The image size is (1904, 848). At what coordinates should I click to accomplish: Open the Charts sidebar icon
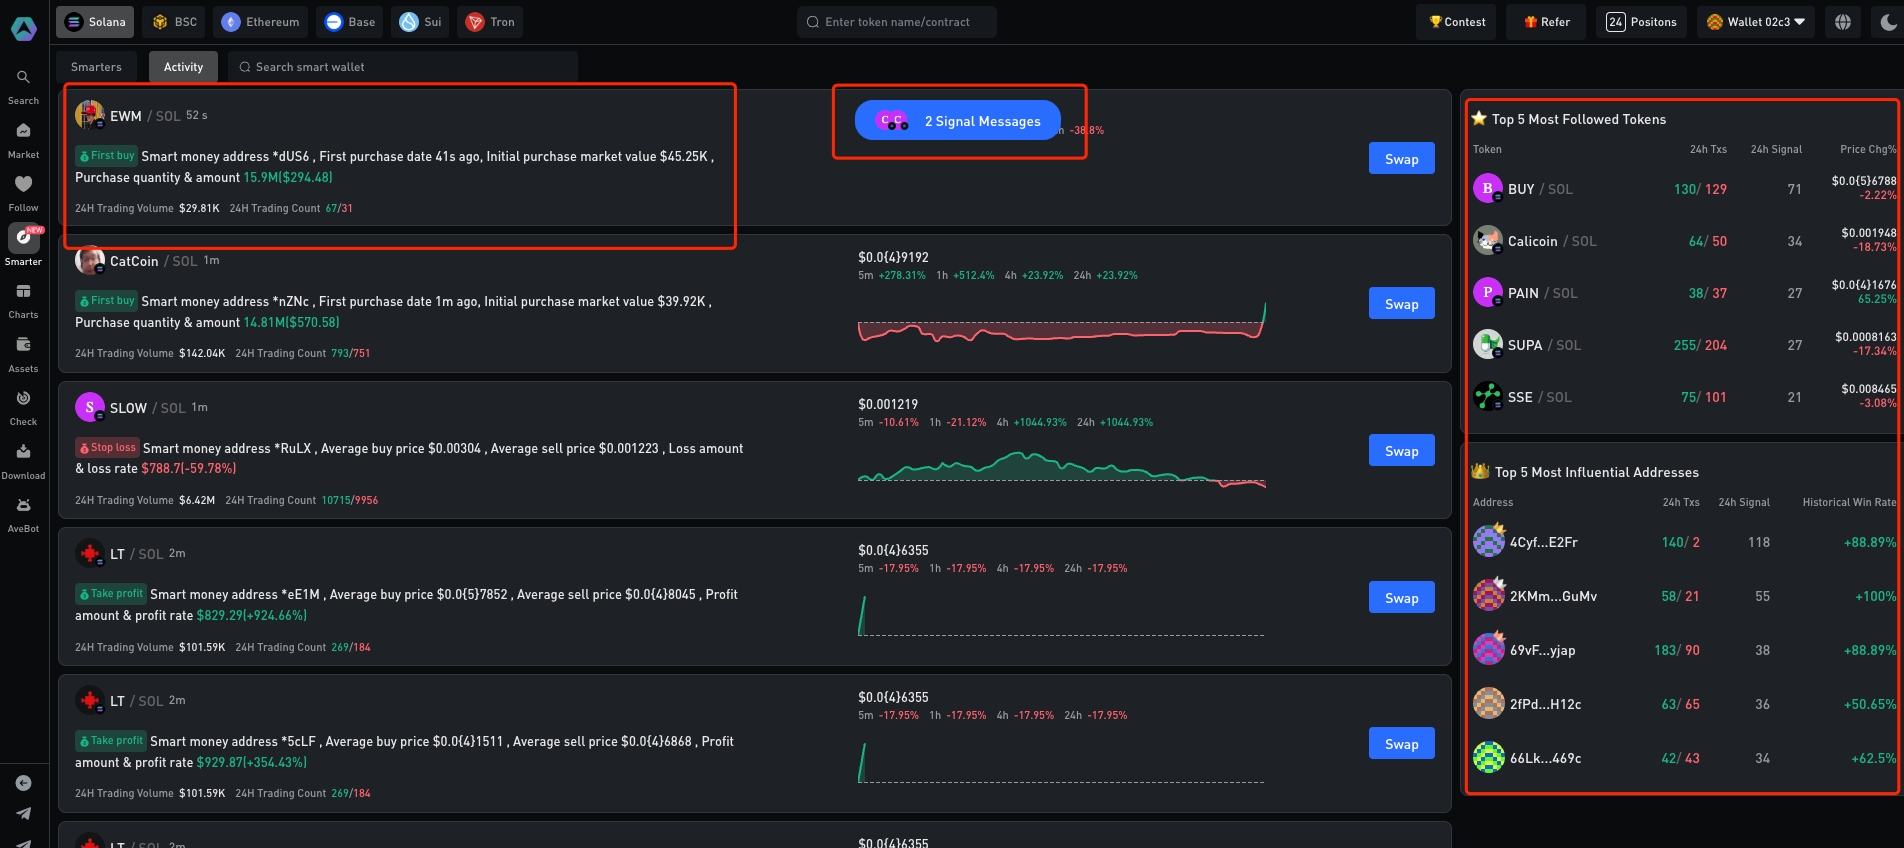(23, 292)
